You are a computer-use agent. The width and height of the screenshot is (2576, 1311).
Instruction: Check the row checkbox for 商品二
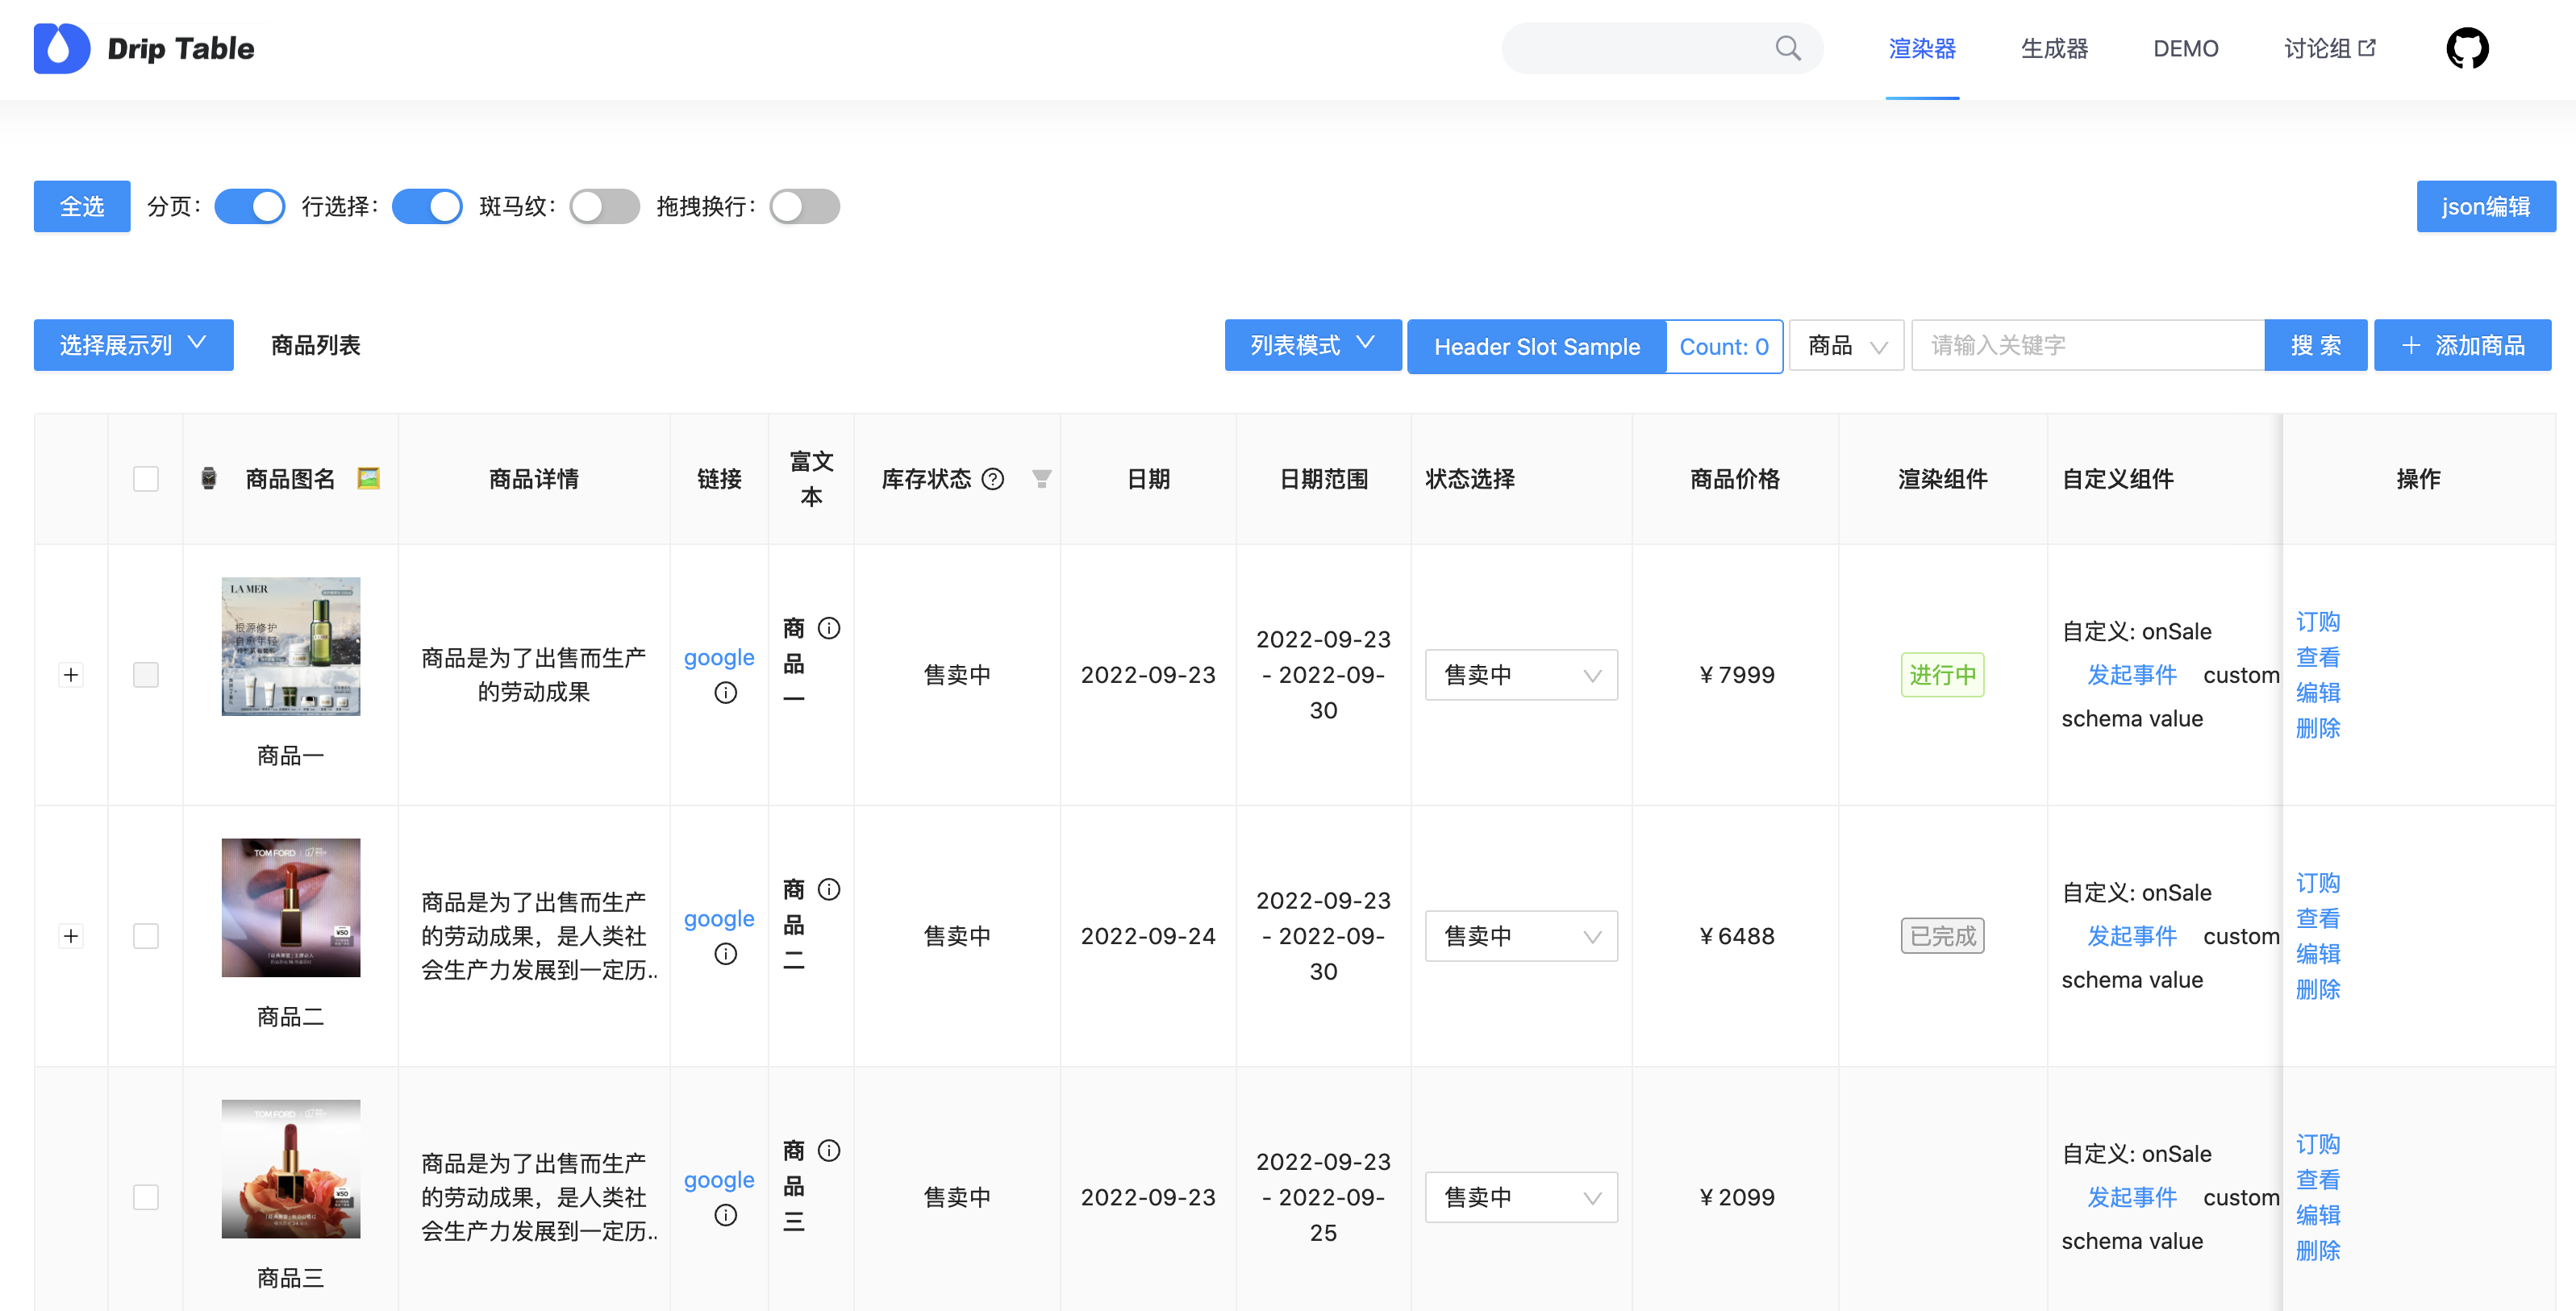coord(145,936)
